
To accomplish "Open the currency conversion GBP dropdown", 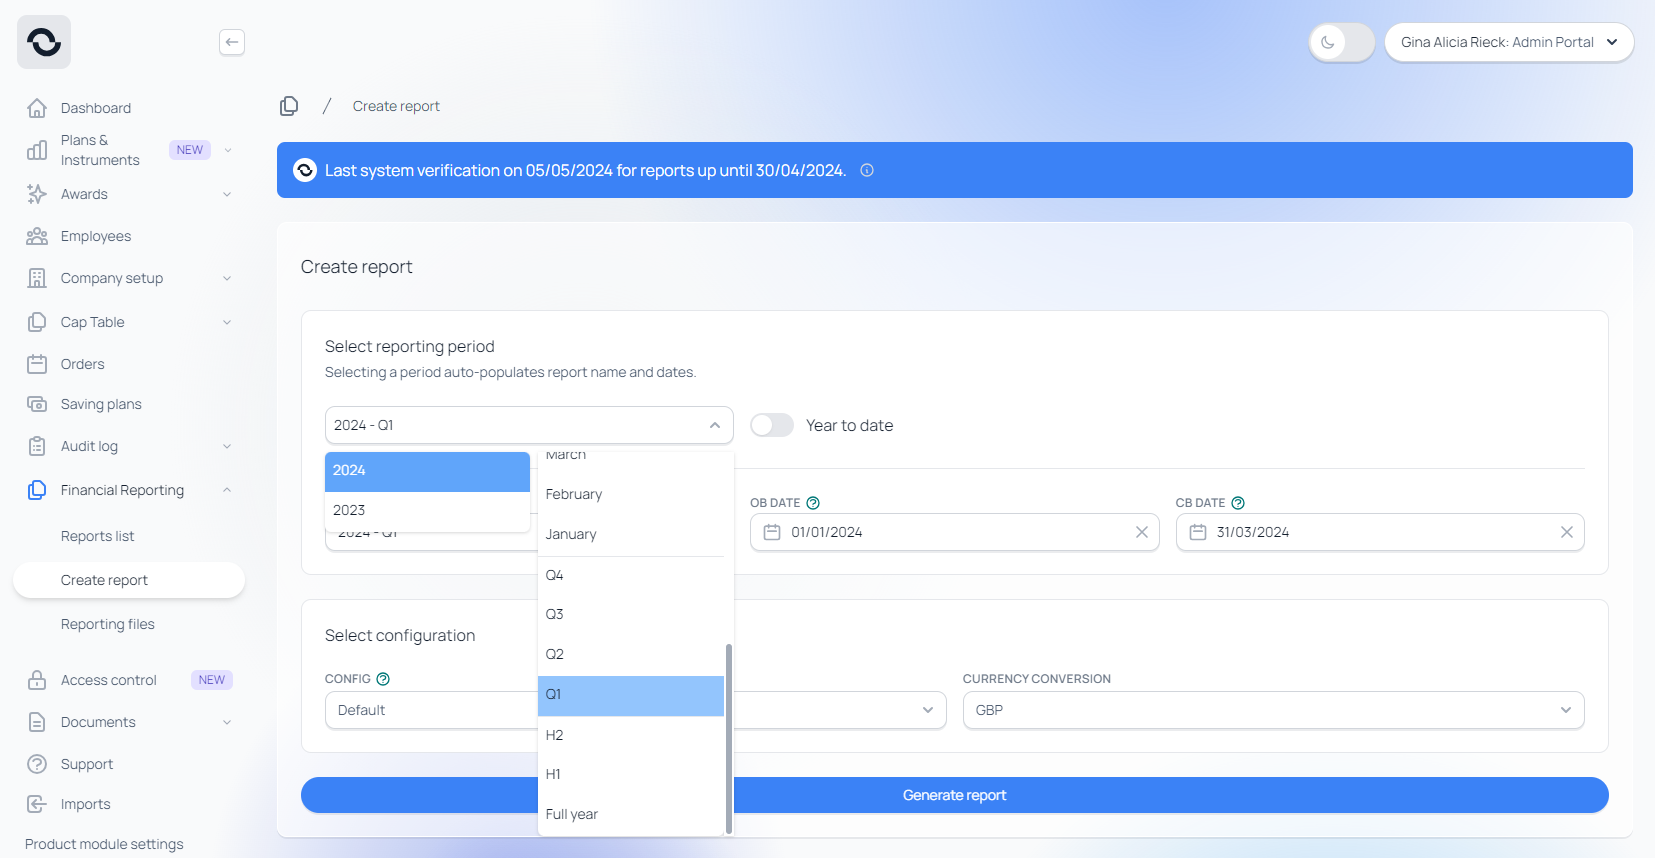I will click(x=1272, y=710).
